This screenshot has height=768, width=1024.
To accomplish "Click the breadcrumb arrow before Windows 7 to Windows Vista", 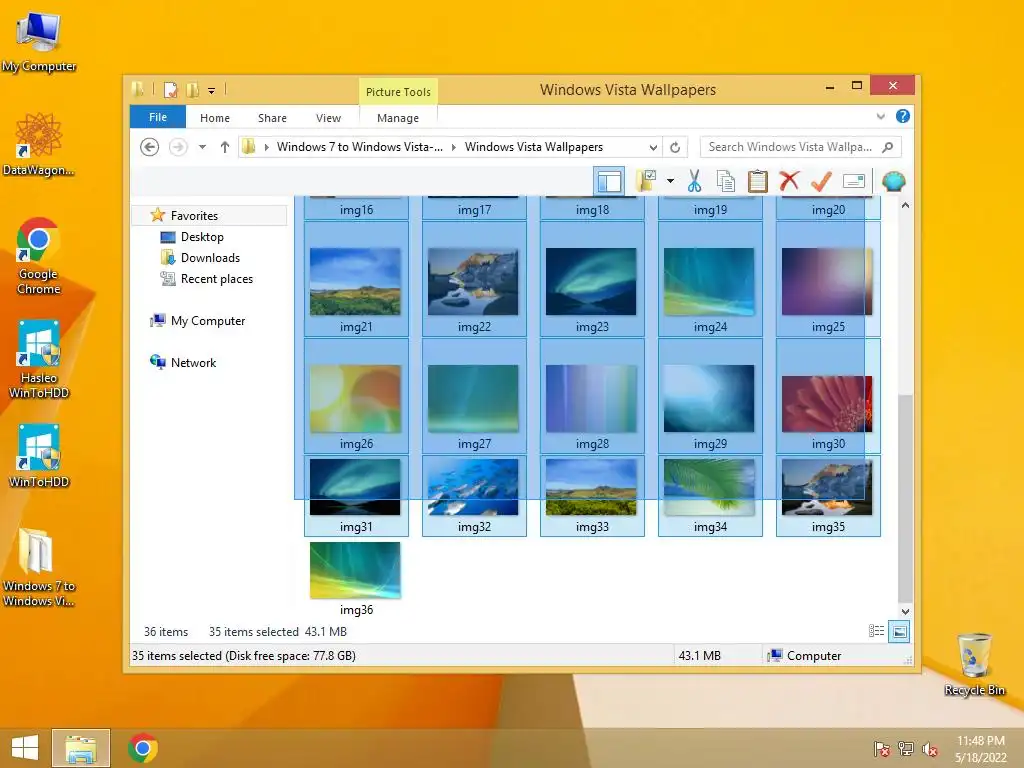I will point(266,147).
